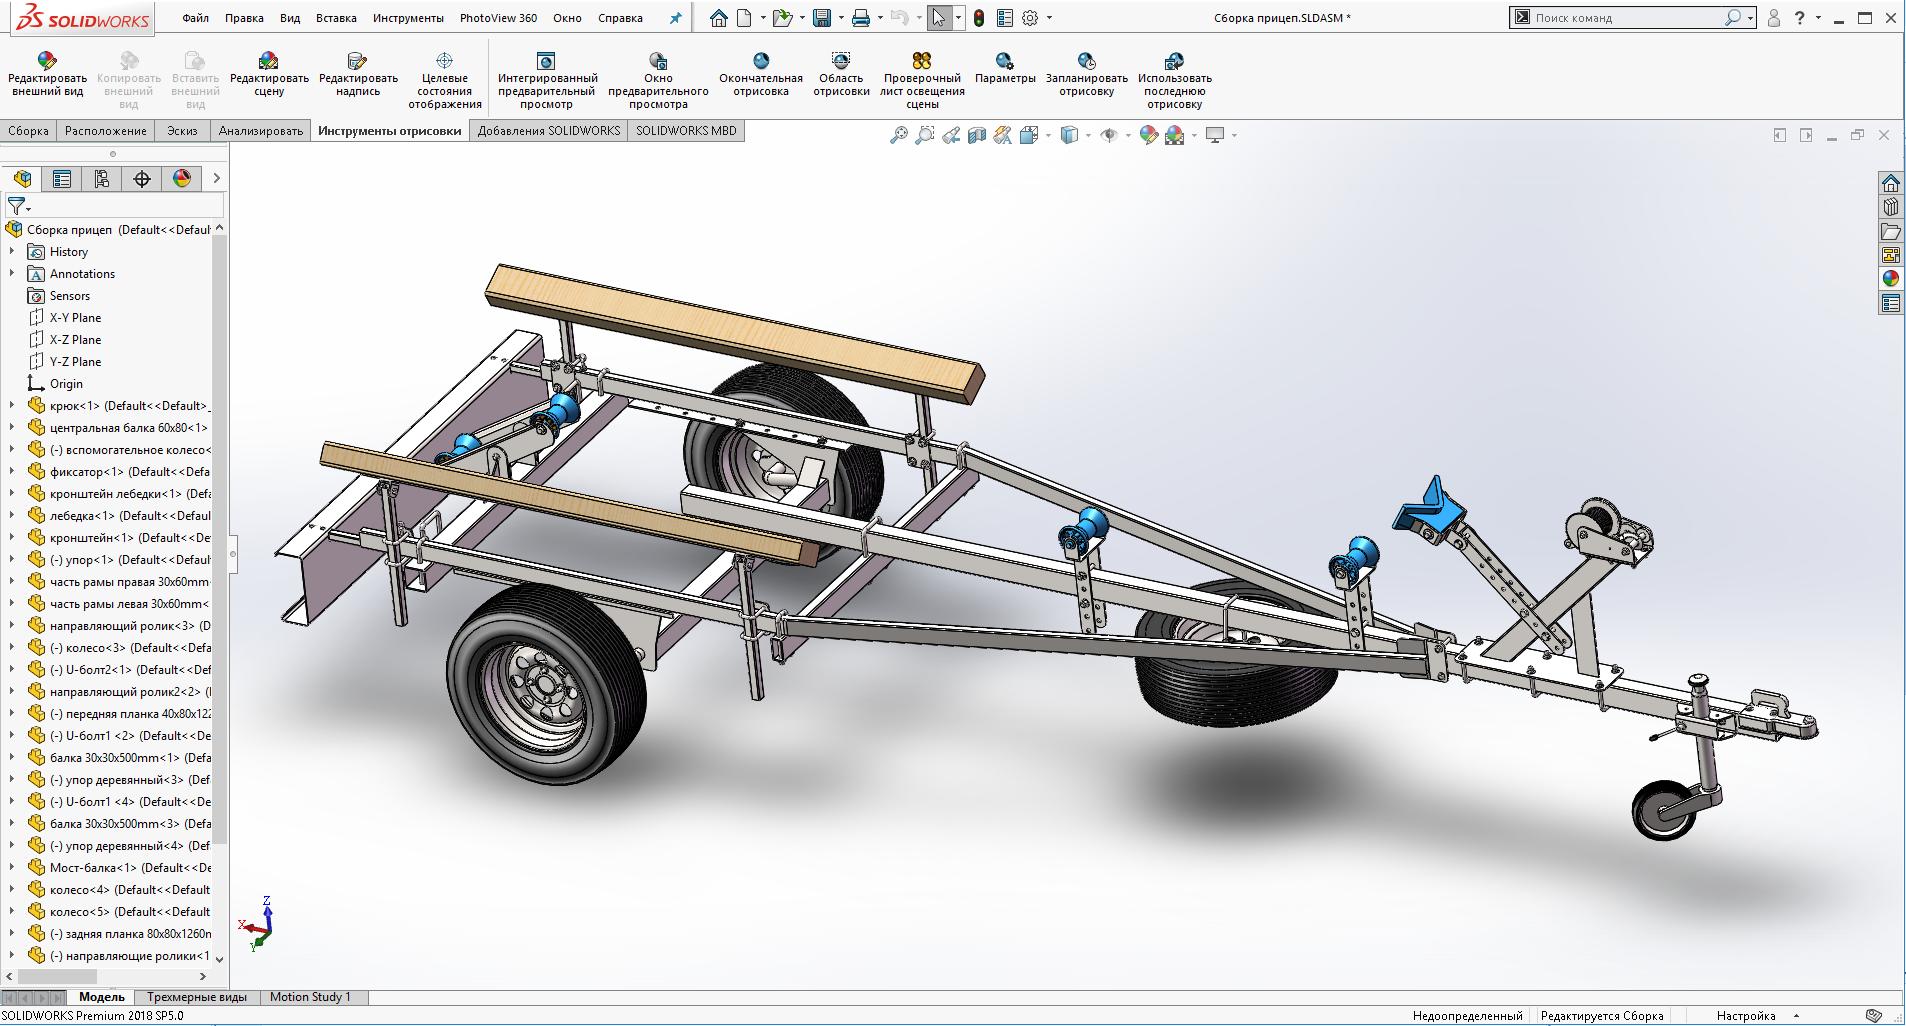Expand the History tree node

pyautogui.click(x=12, y=252)
